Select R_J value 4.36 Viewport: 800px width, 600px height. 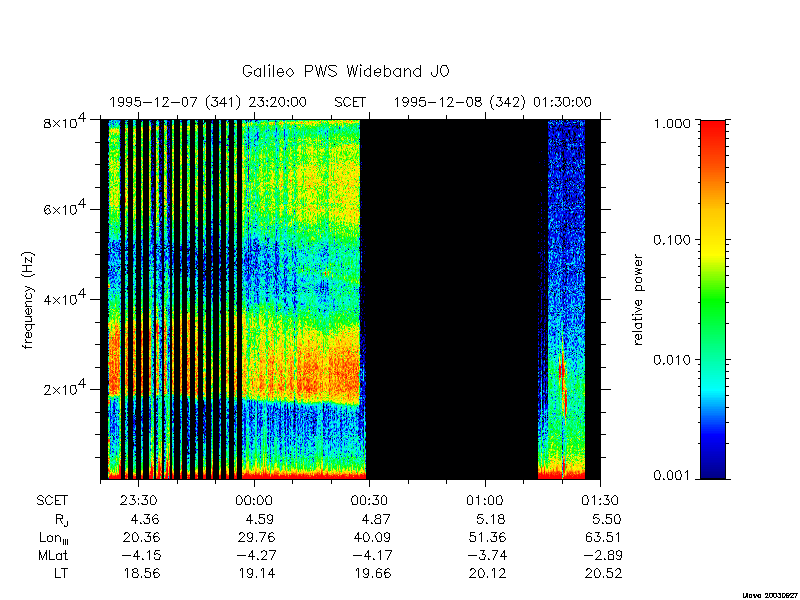click(x=145, y=519)
